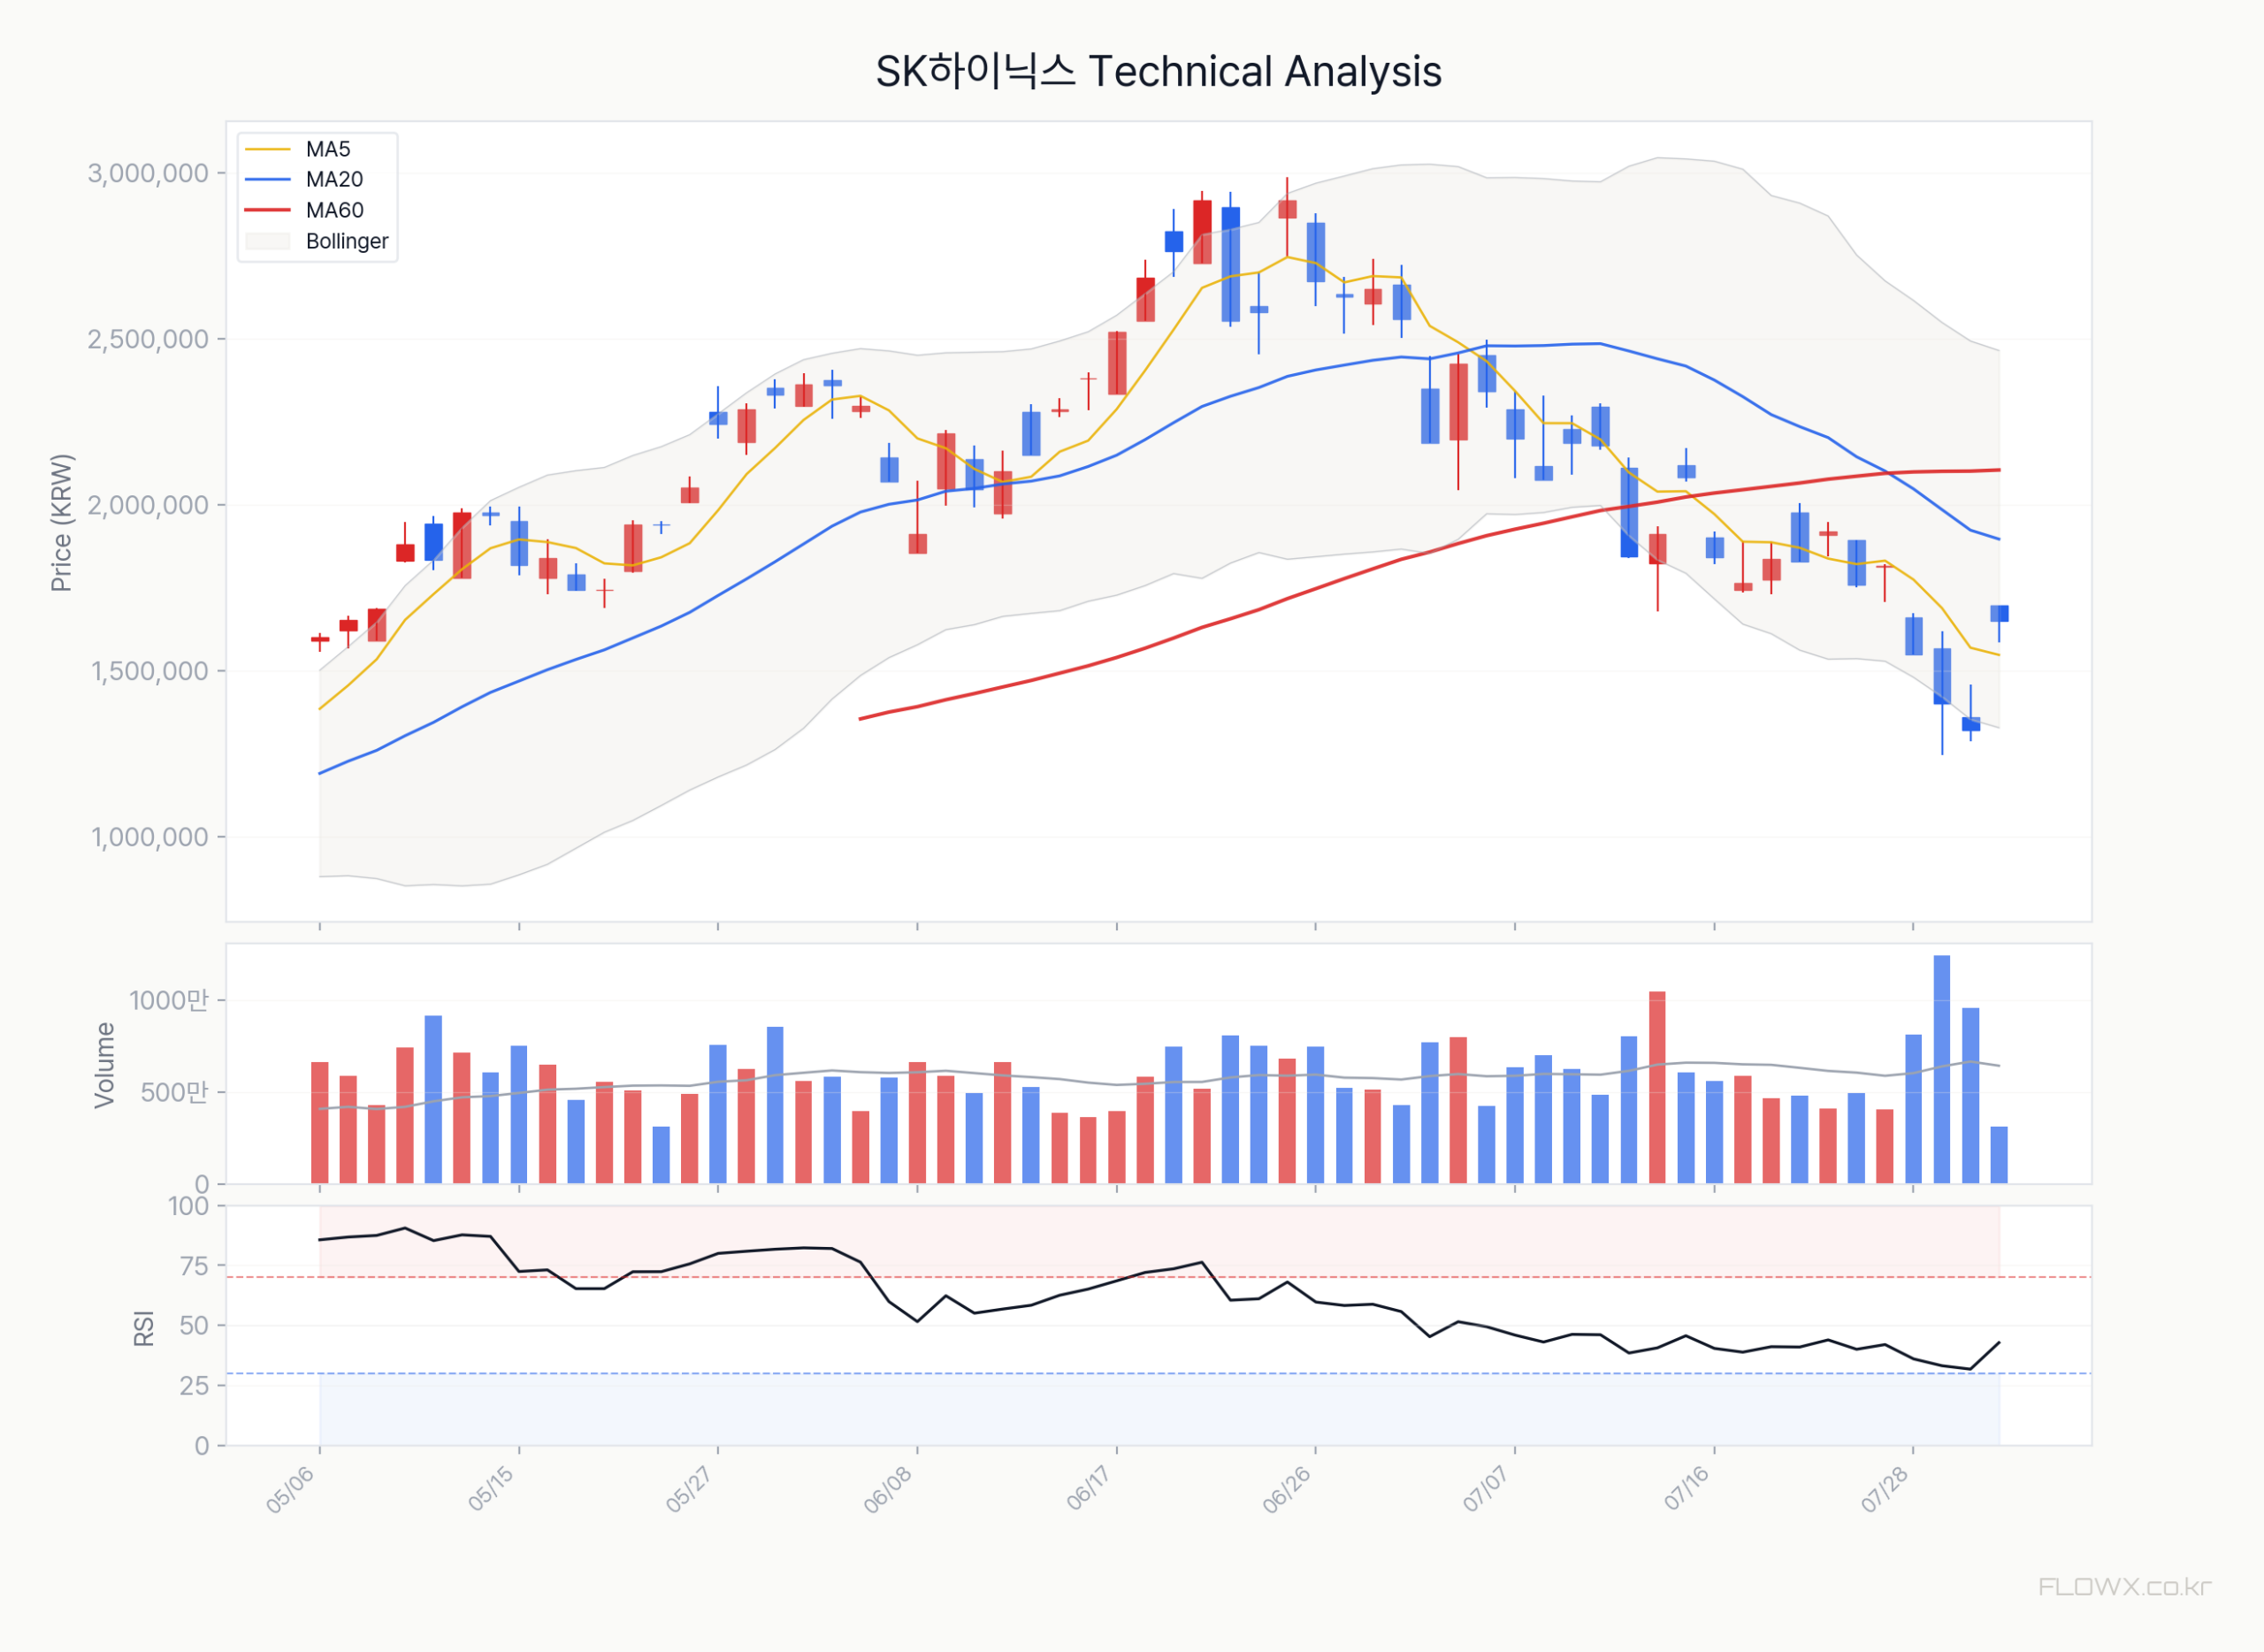Viewport: 2264px width, 1652px height.
Task: Click the "Price (KRW)" axis title
Action: pos(62,523)
